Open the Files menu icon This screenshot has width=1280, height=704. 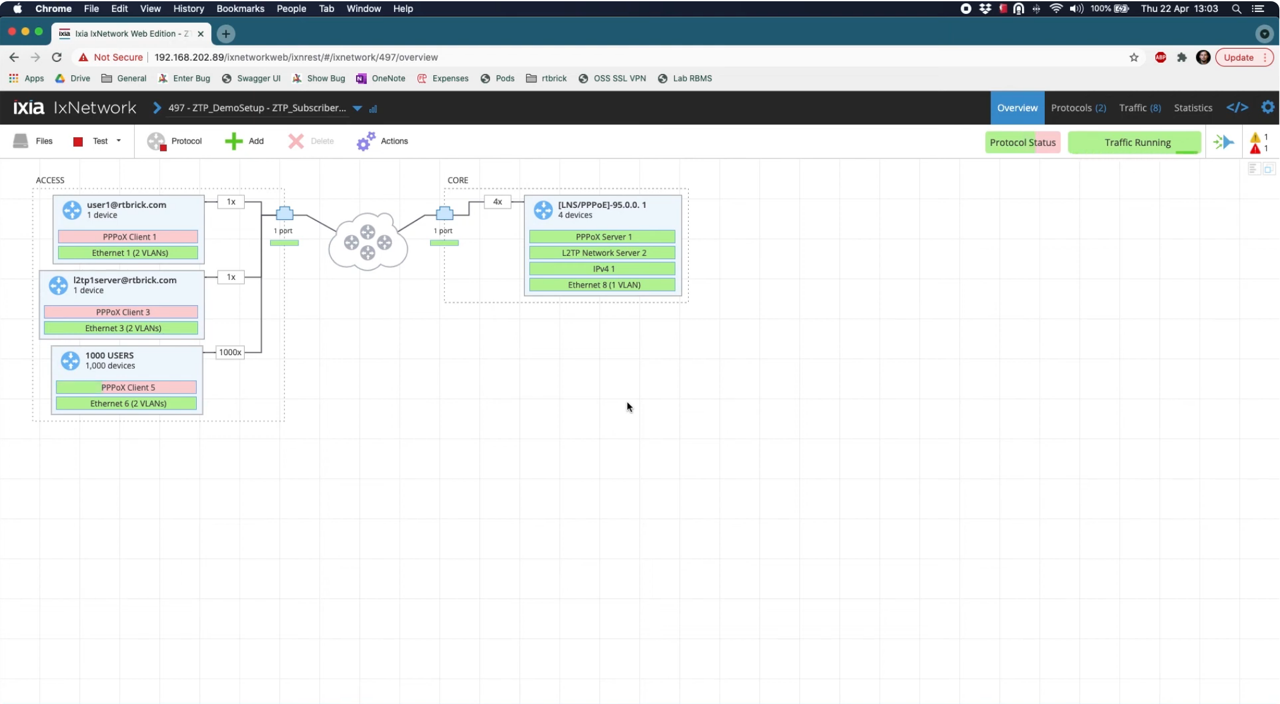coord(21,141)
